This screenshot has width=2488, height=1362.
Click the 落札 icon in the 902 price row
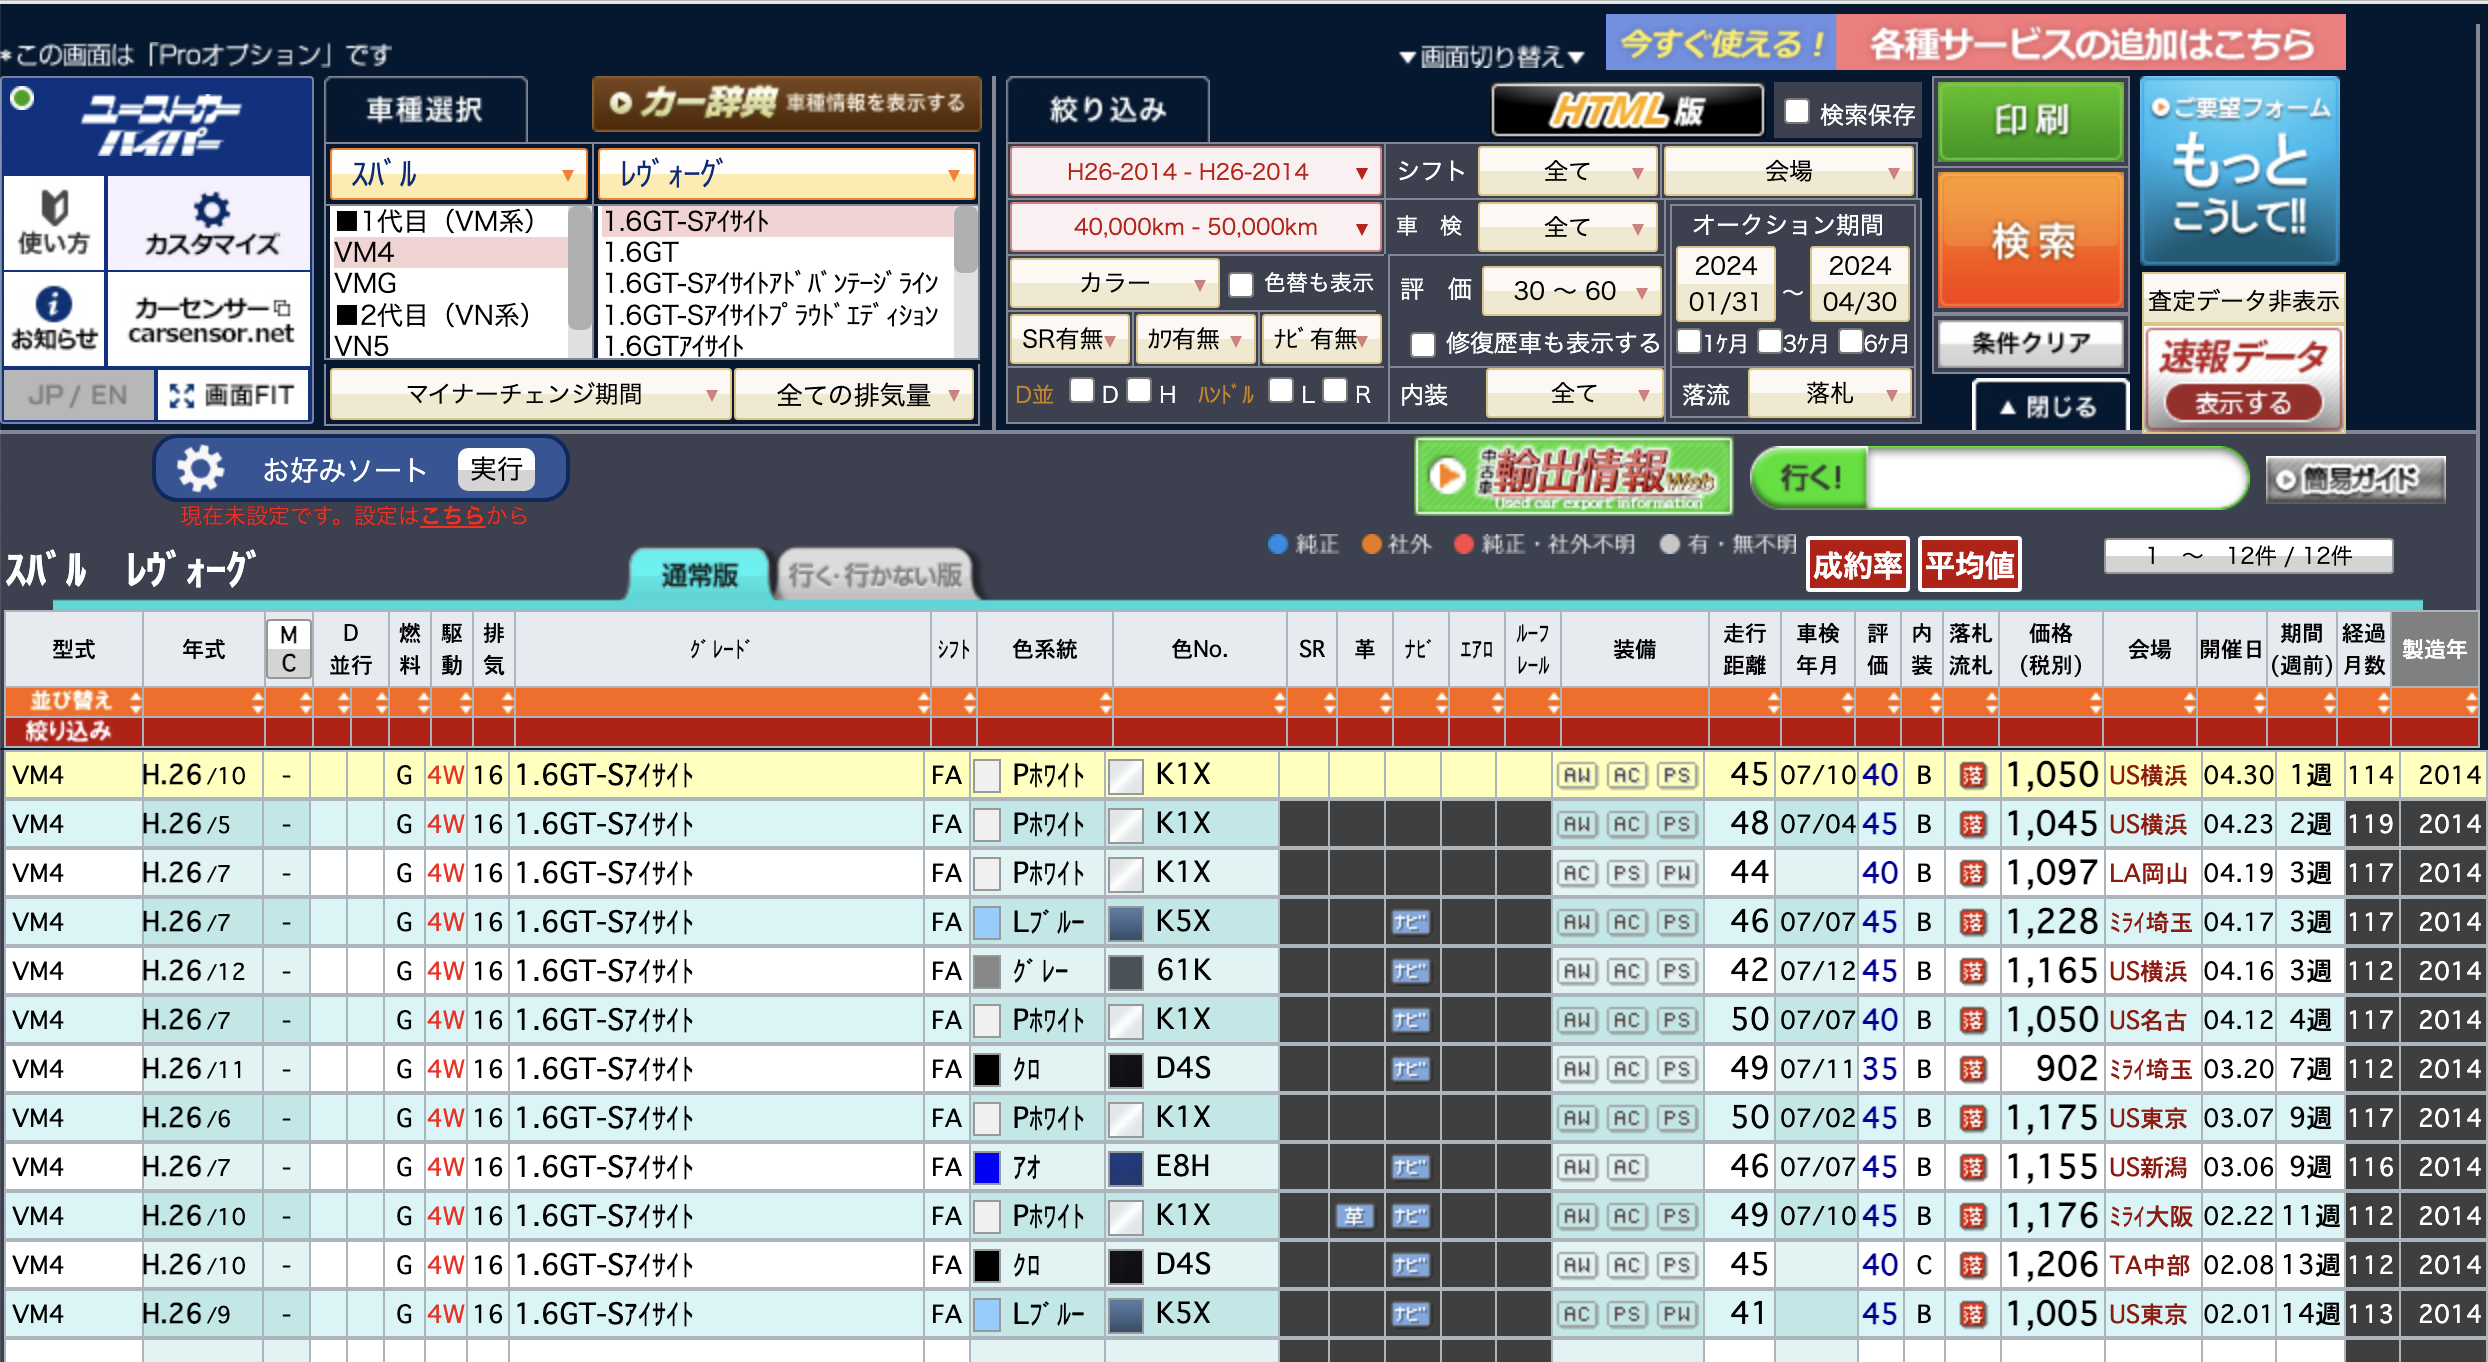(1972, 1069)
